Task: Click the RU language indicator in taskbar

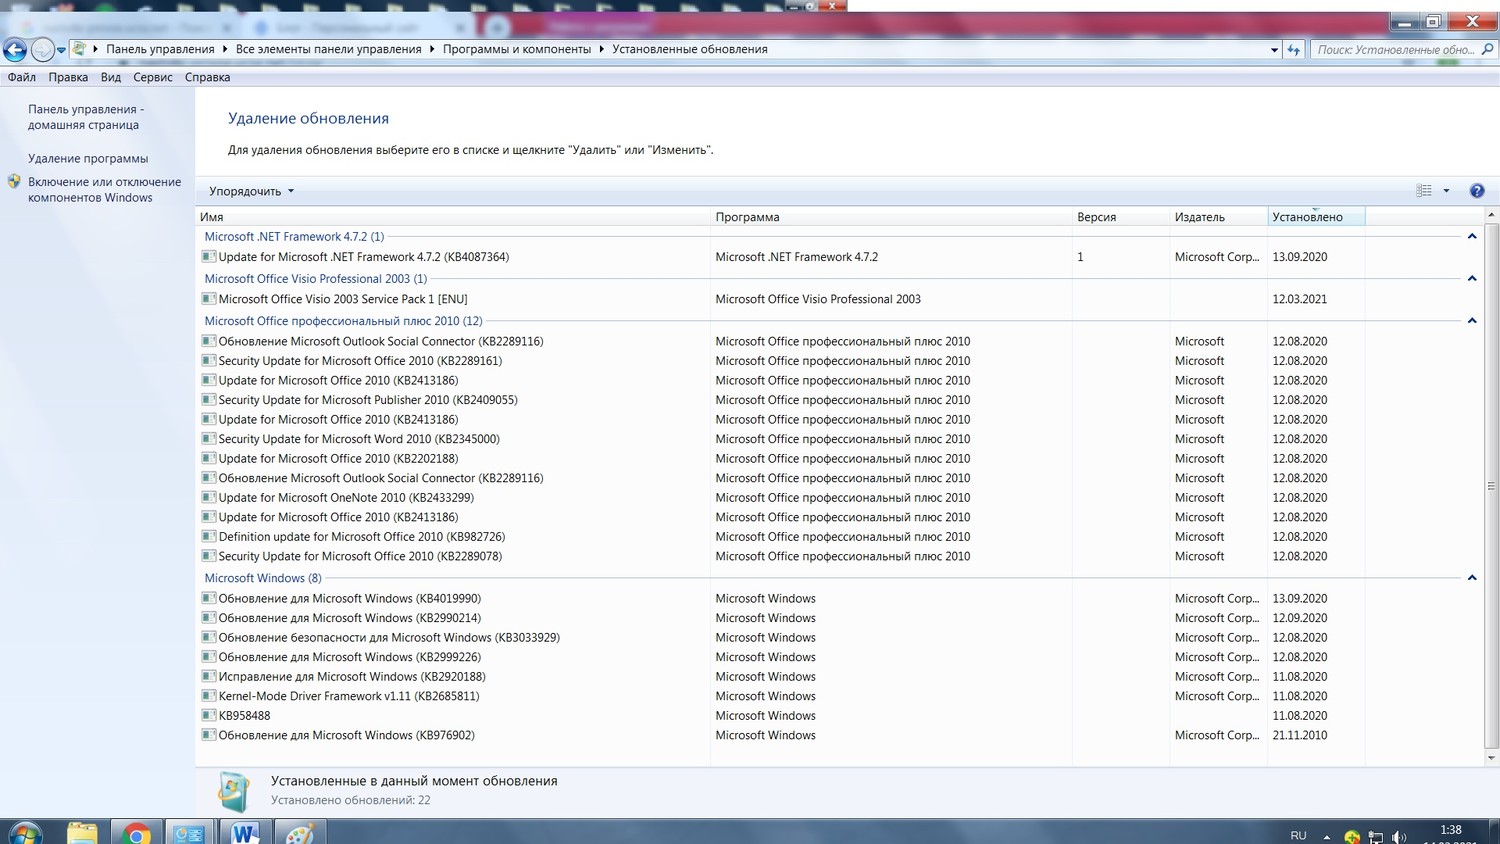Action: 1298,836
